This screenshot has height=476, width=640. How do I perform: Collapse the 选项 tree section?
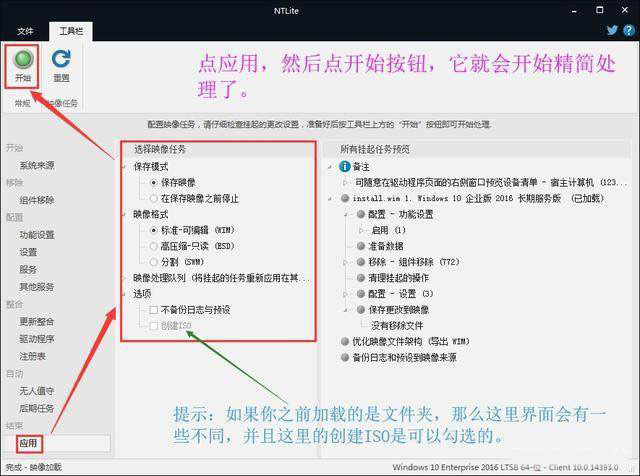pos(124,294)
